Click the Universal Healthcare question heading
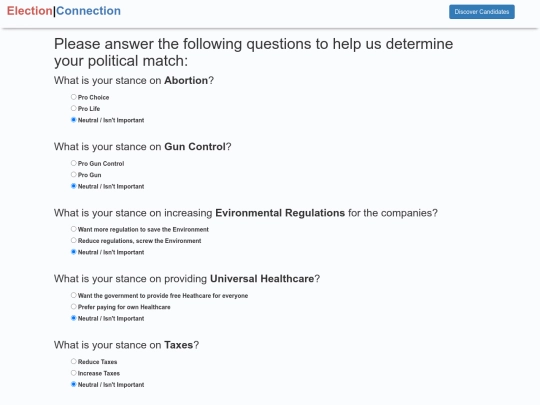The height and width of the screenshot is (405, 540). (187, 279)
